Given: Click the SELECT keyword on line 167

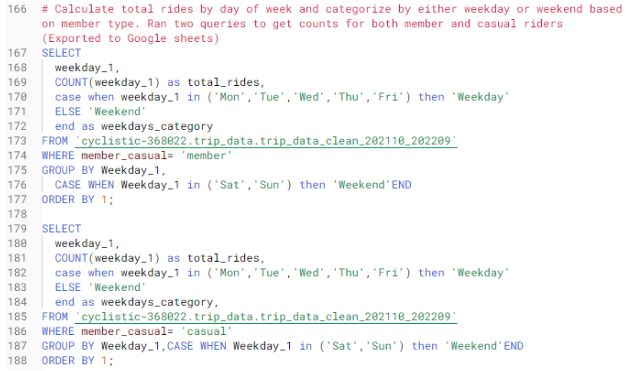Looking at the screenshot, I should (x=61, y=53).
